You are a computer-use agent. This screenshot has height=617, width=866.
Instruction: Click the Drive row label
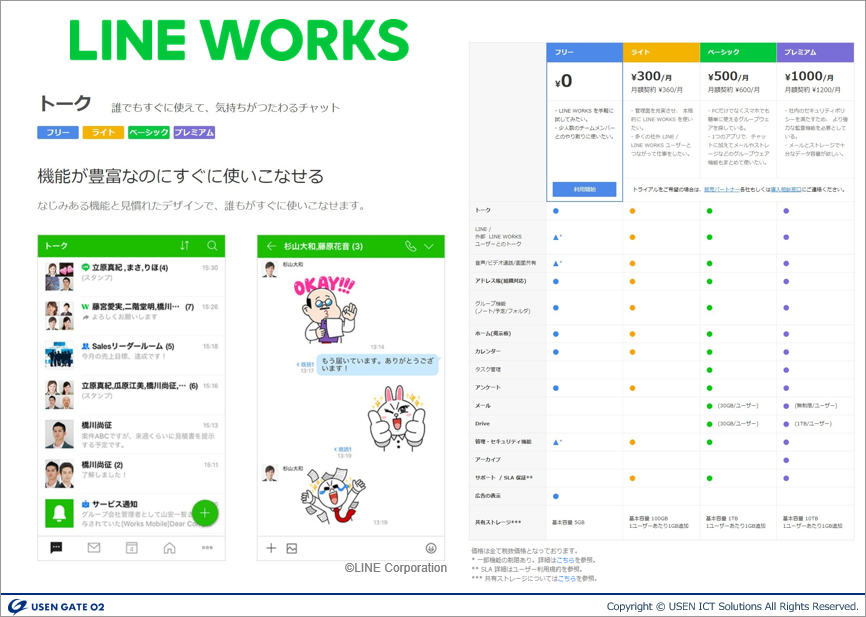482,424
